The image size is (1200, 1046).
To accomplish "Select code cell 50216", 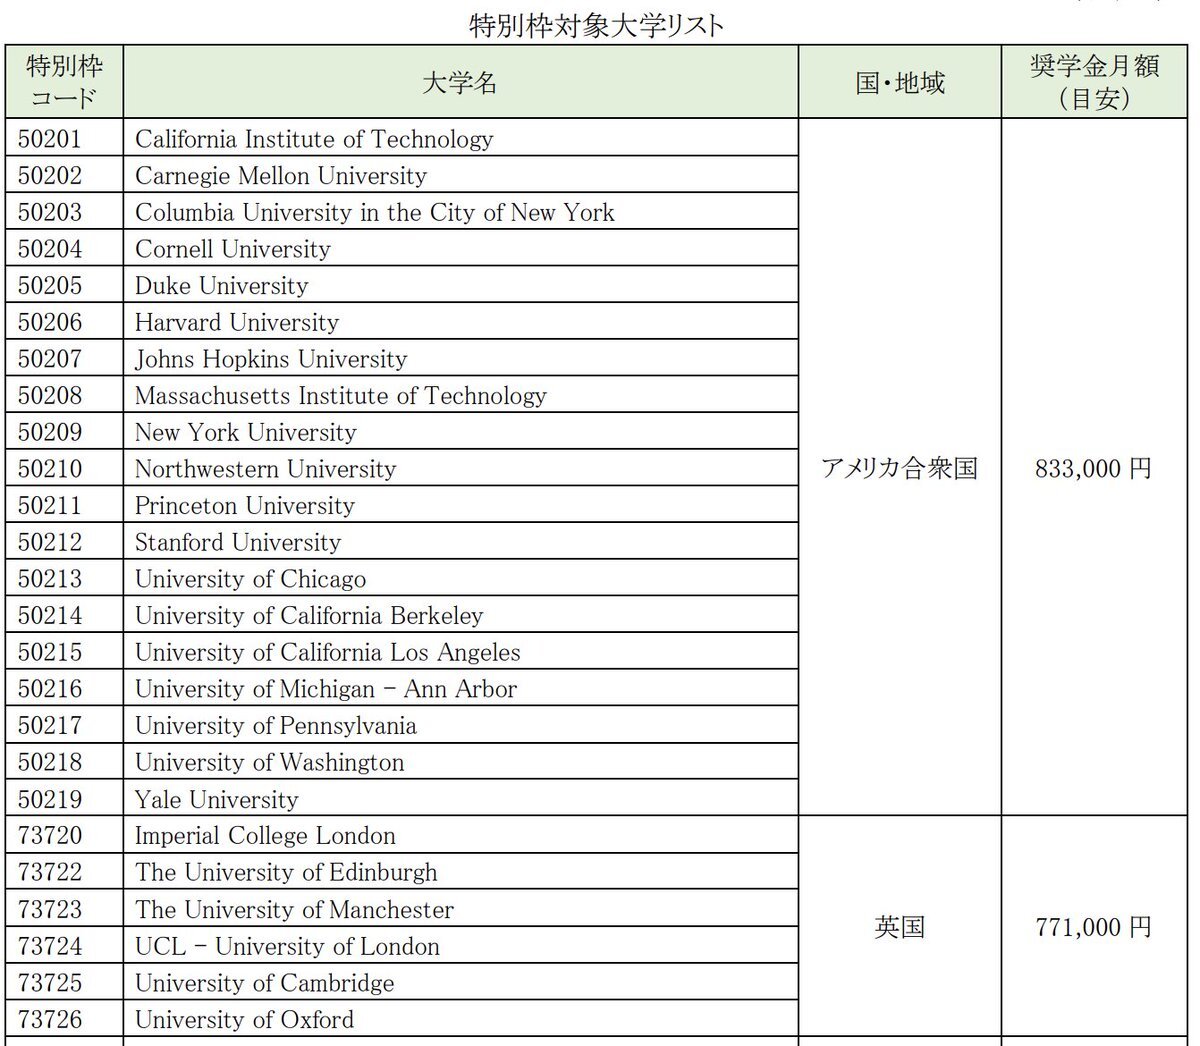I will (x=64, y=688).
